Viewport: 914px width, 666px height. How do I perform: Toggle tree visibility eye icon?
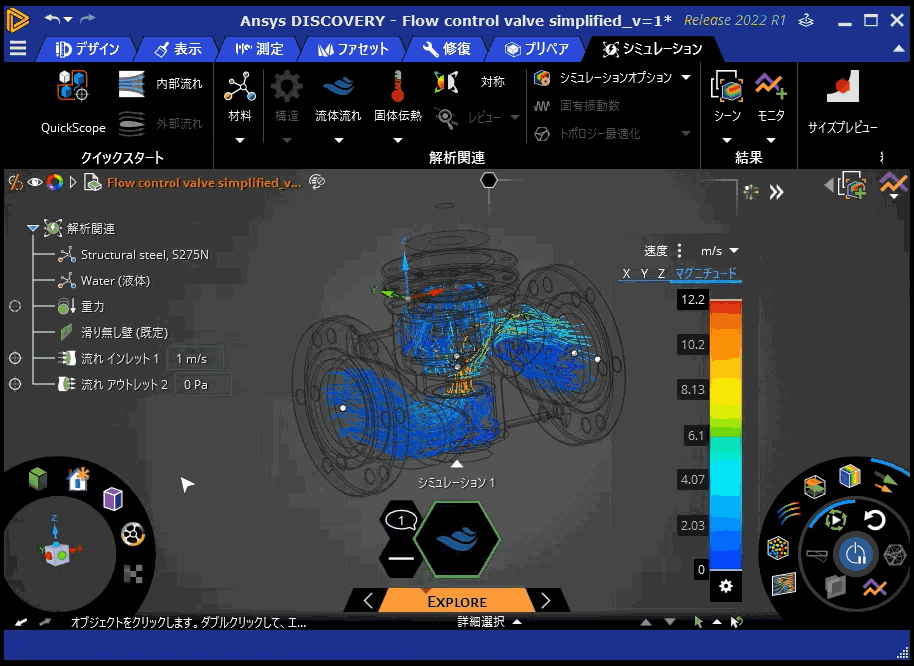[35, 182]
